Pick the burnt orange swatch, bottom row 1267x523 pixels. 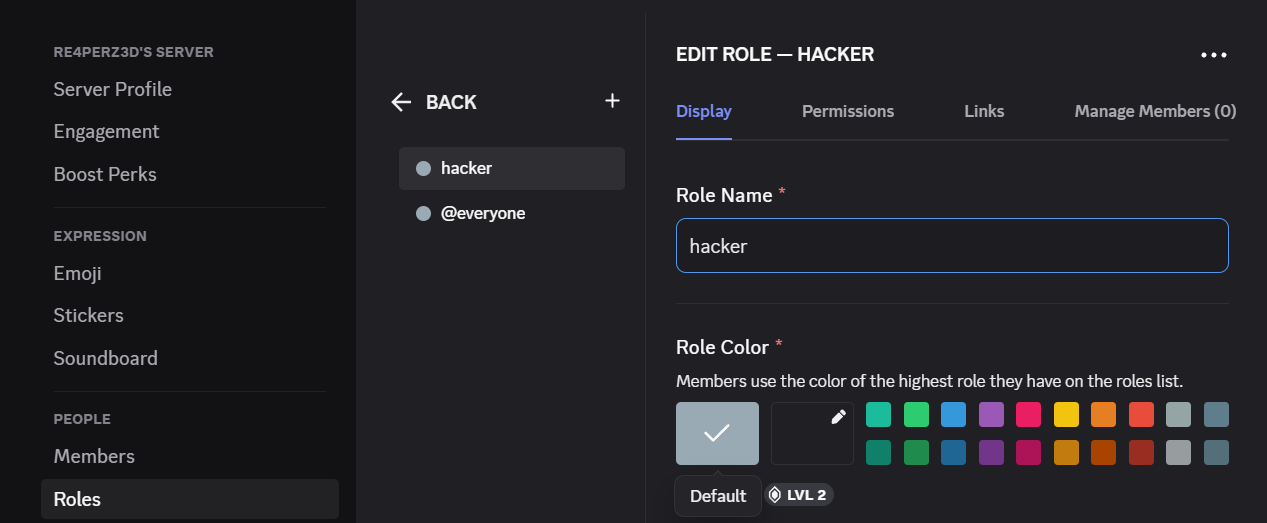click(x=1103, y=452)
